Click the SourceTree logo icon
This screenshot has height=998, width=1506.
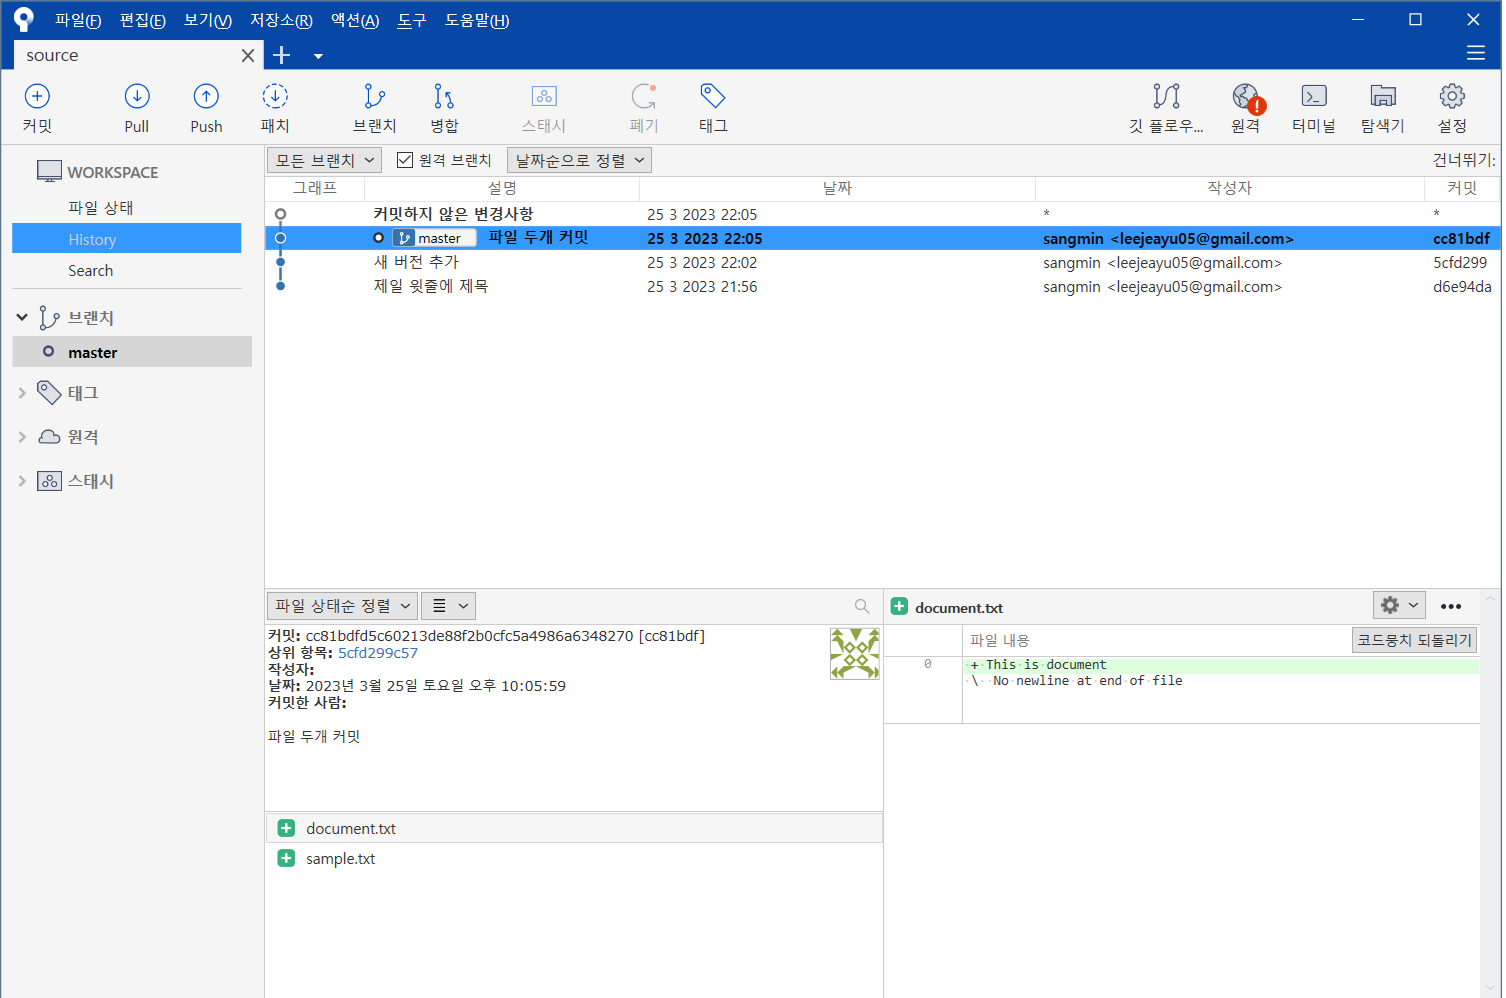[24, 19]
